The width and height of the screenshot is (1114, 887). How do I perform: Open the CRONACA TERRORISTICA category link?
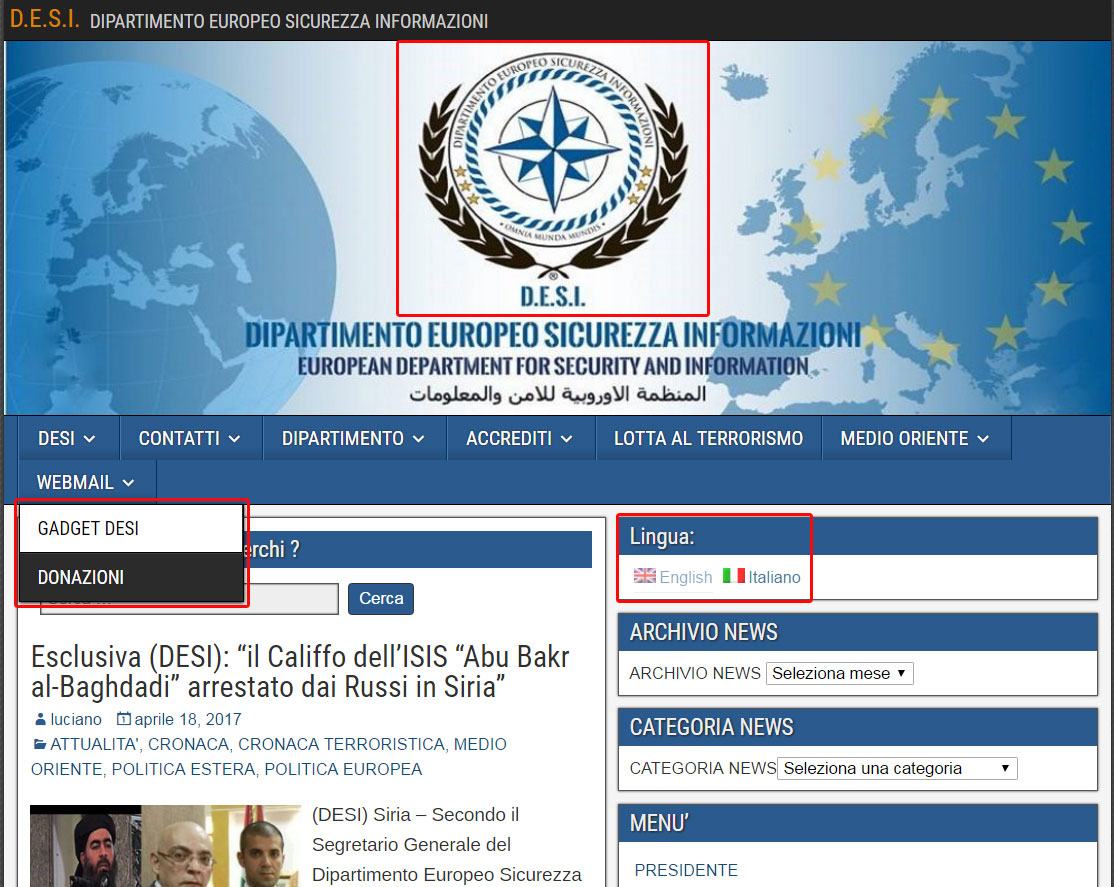click(341, 744)
